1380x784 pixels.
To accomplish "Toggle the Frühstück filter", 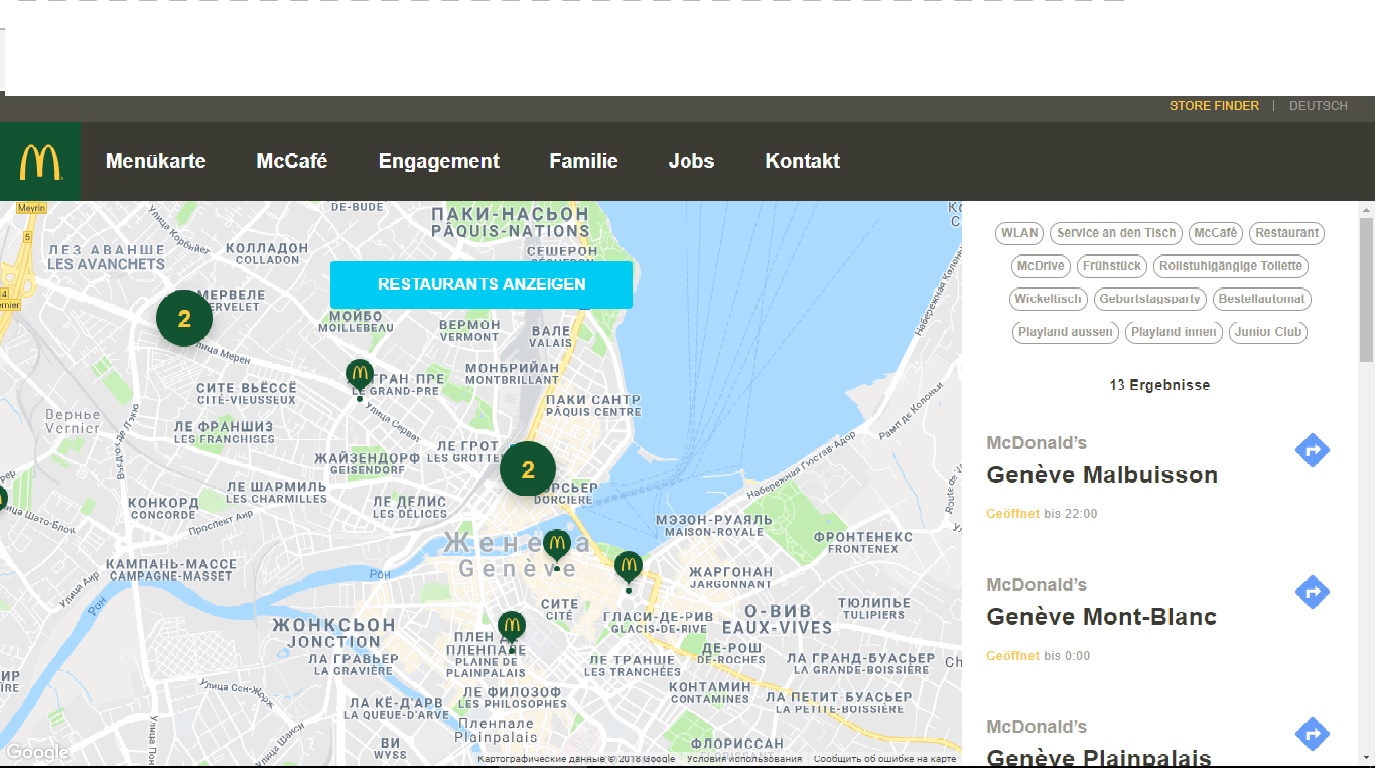I will 1112,266.
